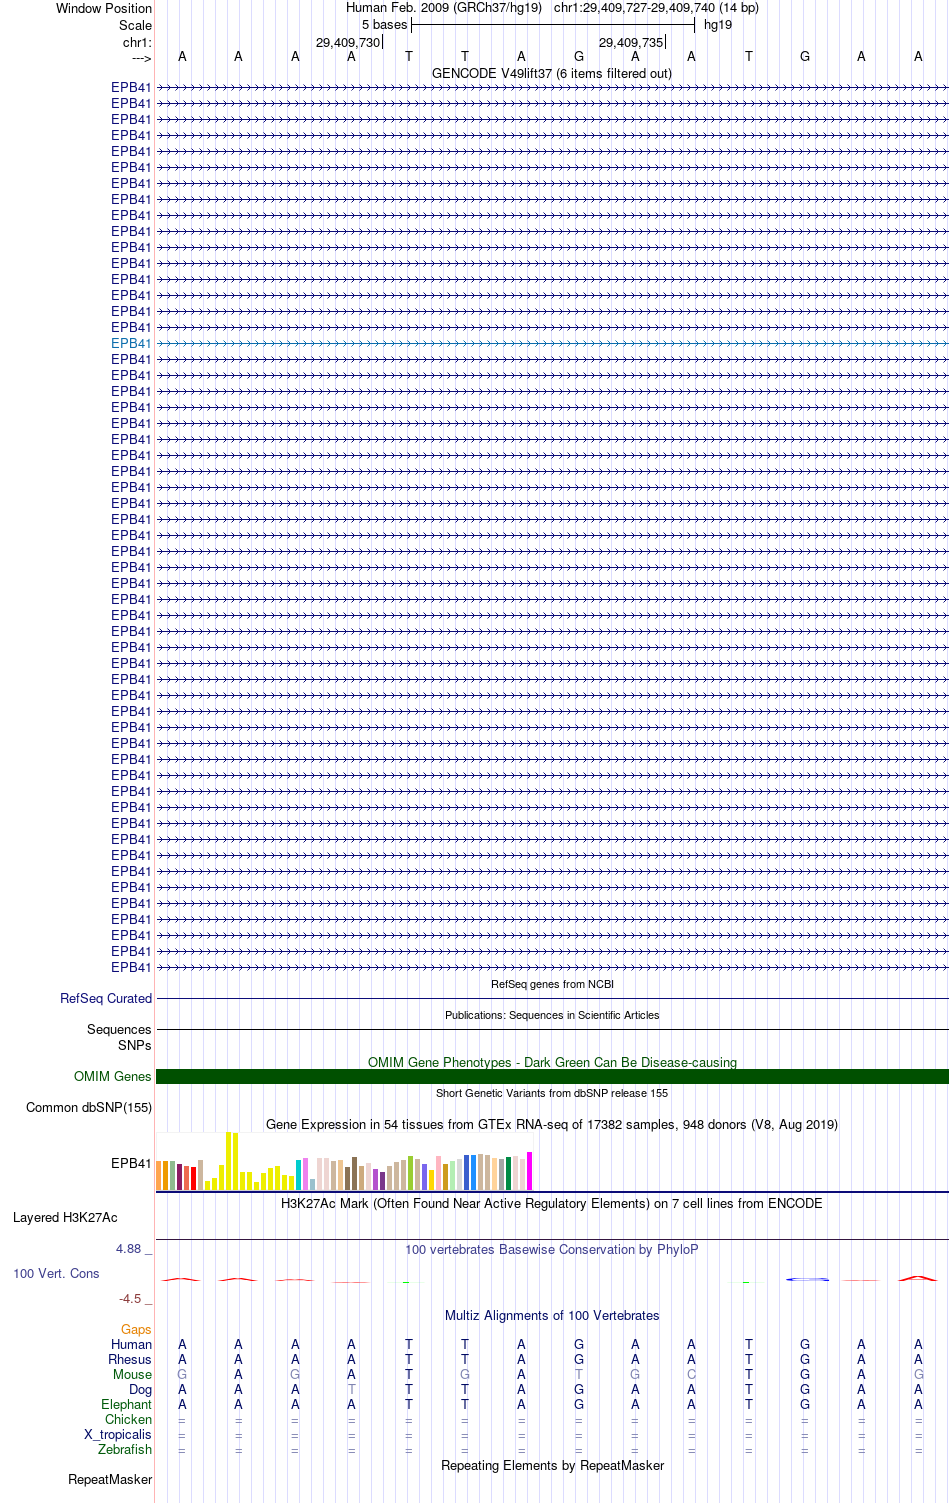The height and width of the screenshot is (1503, 950).
Task: Click the strand direction arrow label
Action: point(141,58)
